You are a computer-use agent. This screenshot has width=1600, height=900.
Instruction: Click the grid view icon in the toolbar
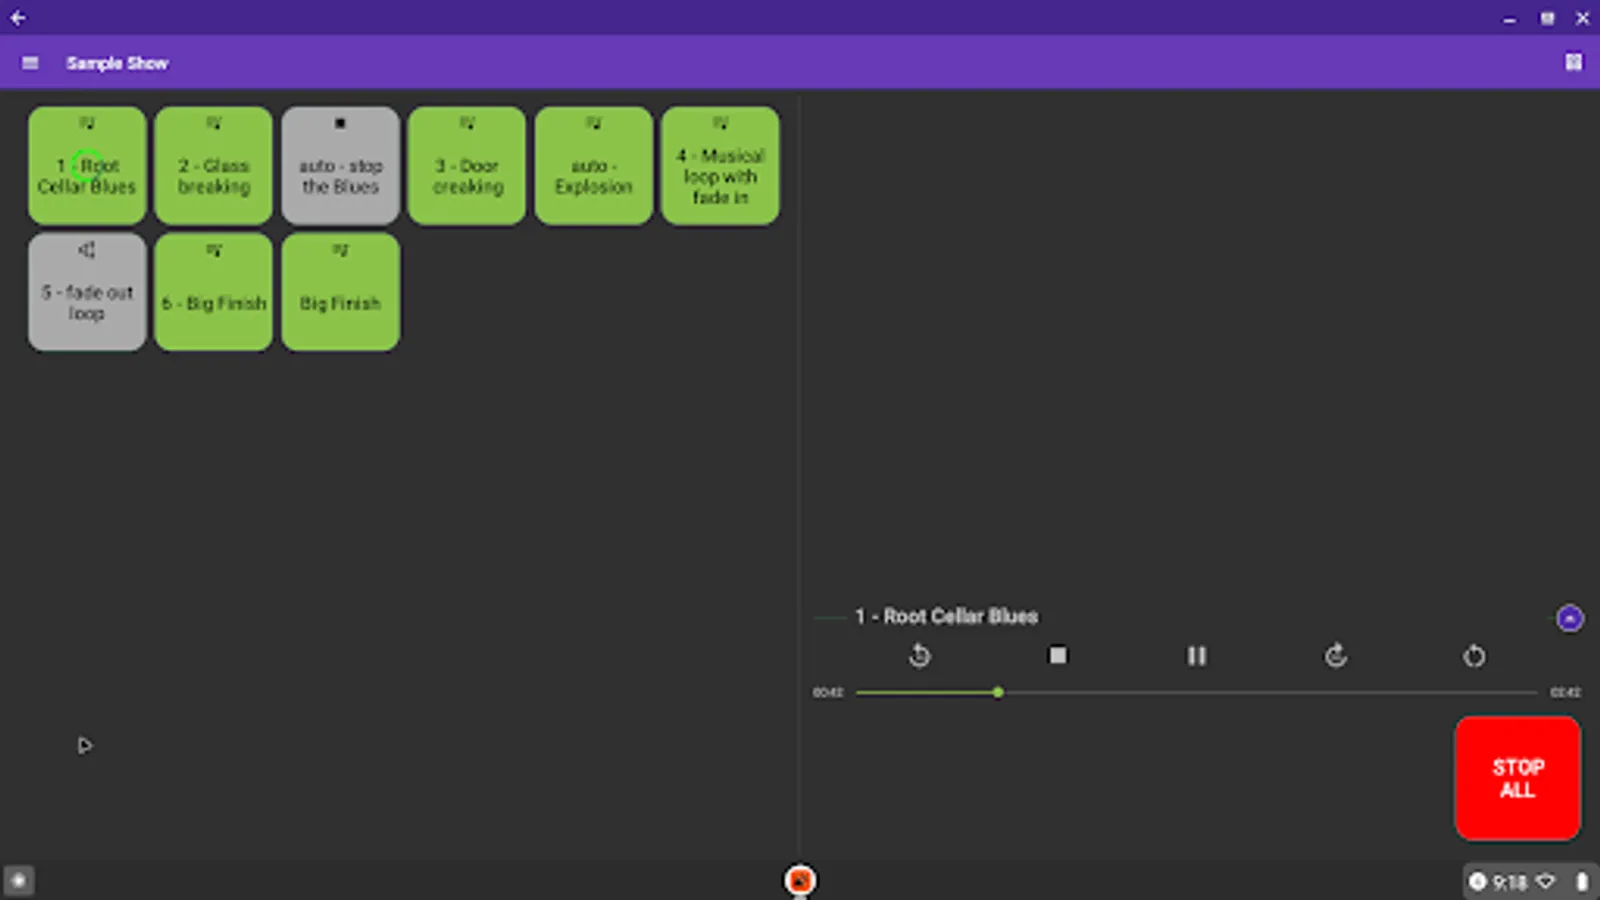(1574, 62)
